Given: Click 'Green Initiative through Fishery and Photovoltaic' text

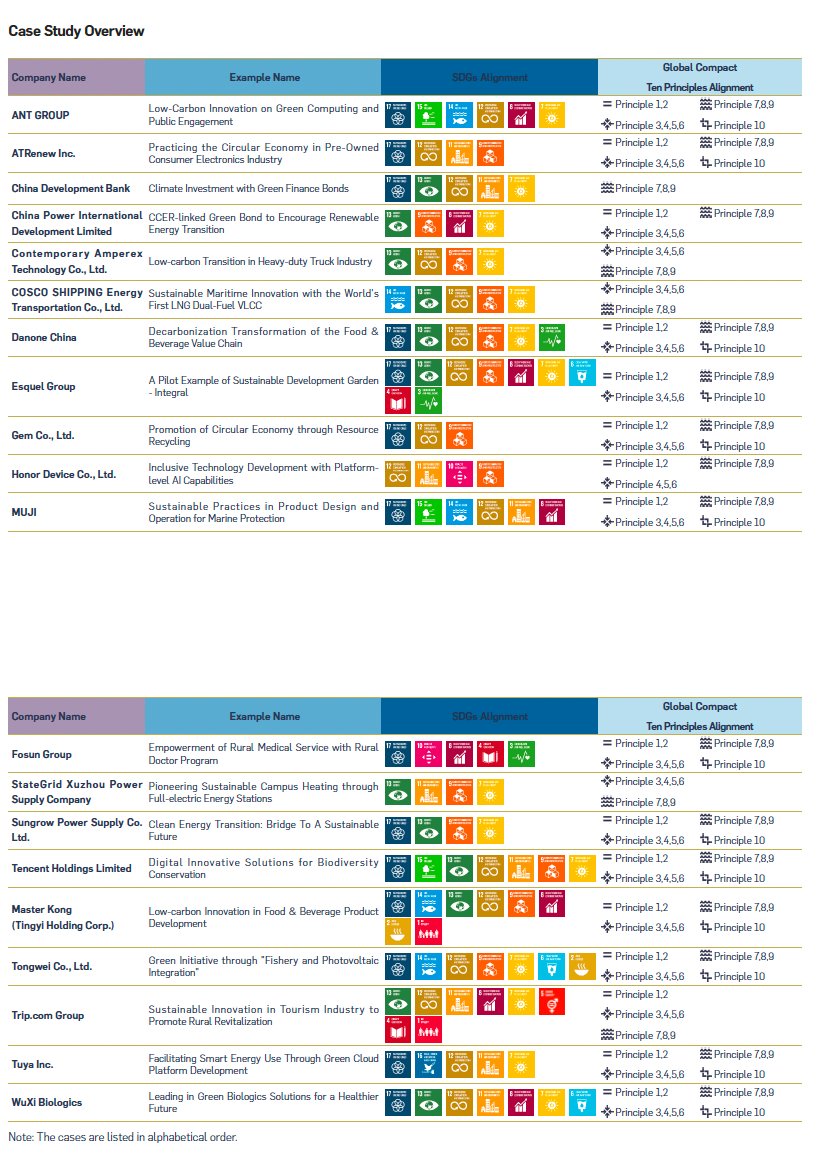Looking at the screenshot, I should [x=263, y=966].
